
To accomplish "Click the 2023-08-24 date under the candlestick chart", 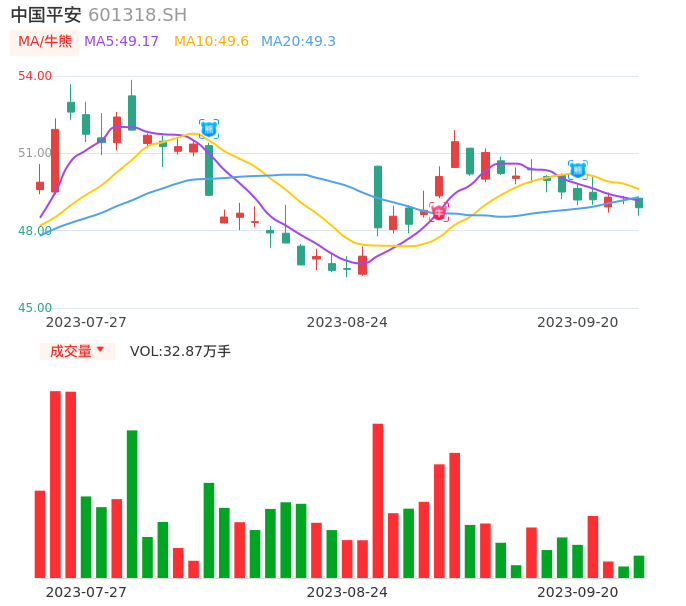I will tap(347, 322).
